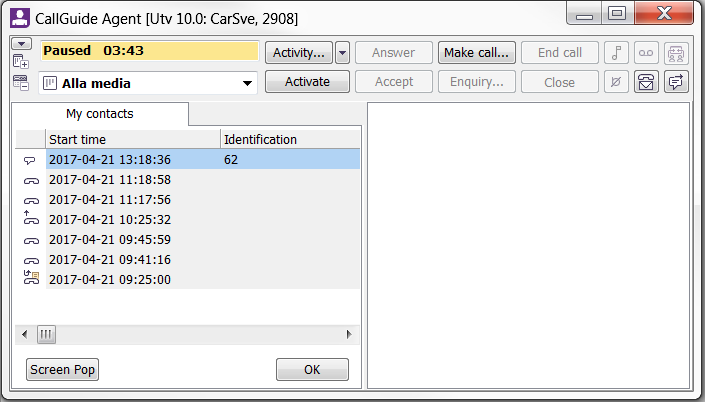705x402 pixels.
Task: Click the remove window icon with minus
Action: click(21, 83)
